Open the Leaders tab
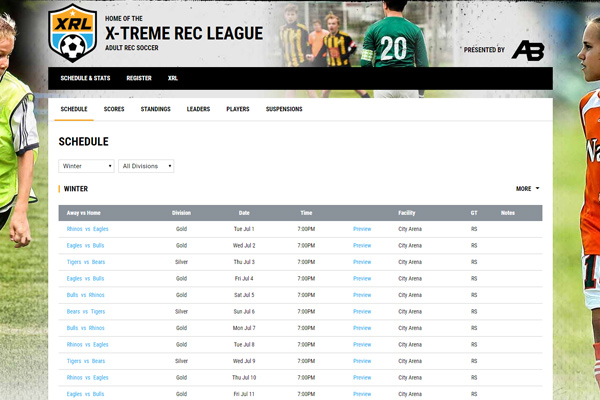Image resolution: width=600 pixels, height=400 pixels. 198,109
